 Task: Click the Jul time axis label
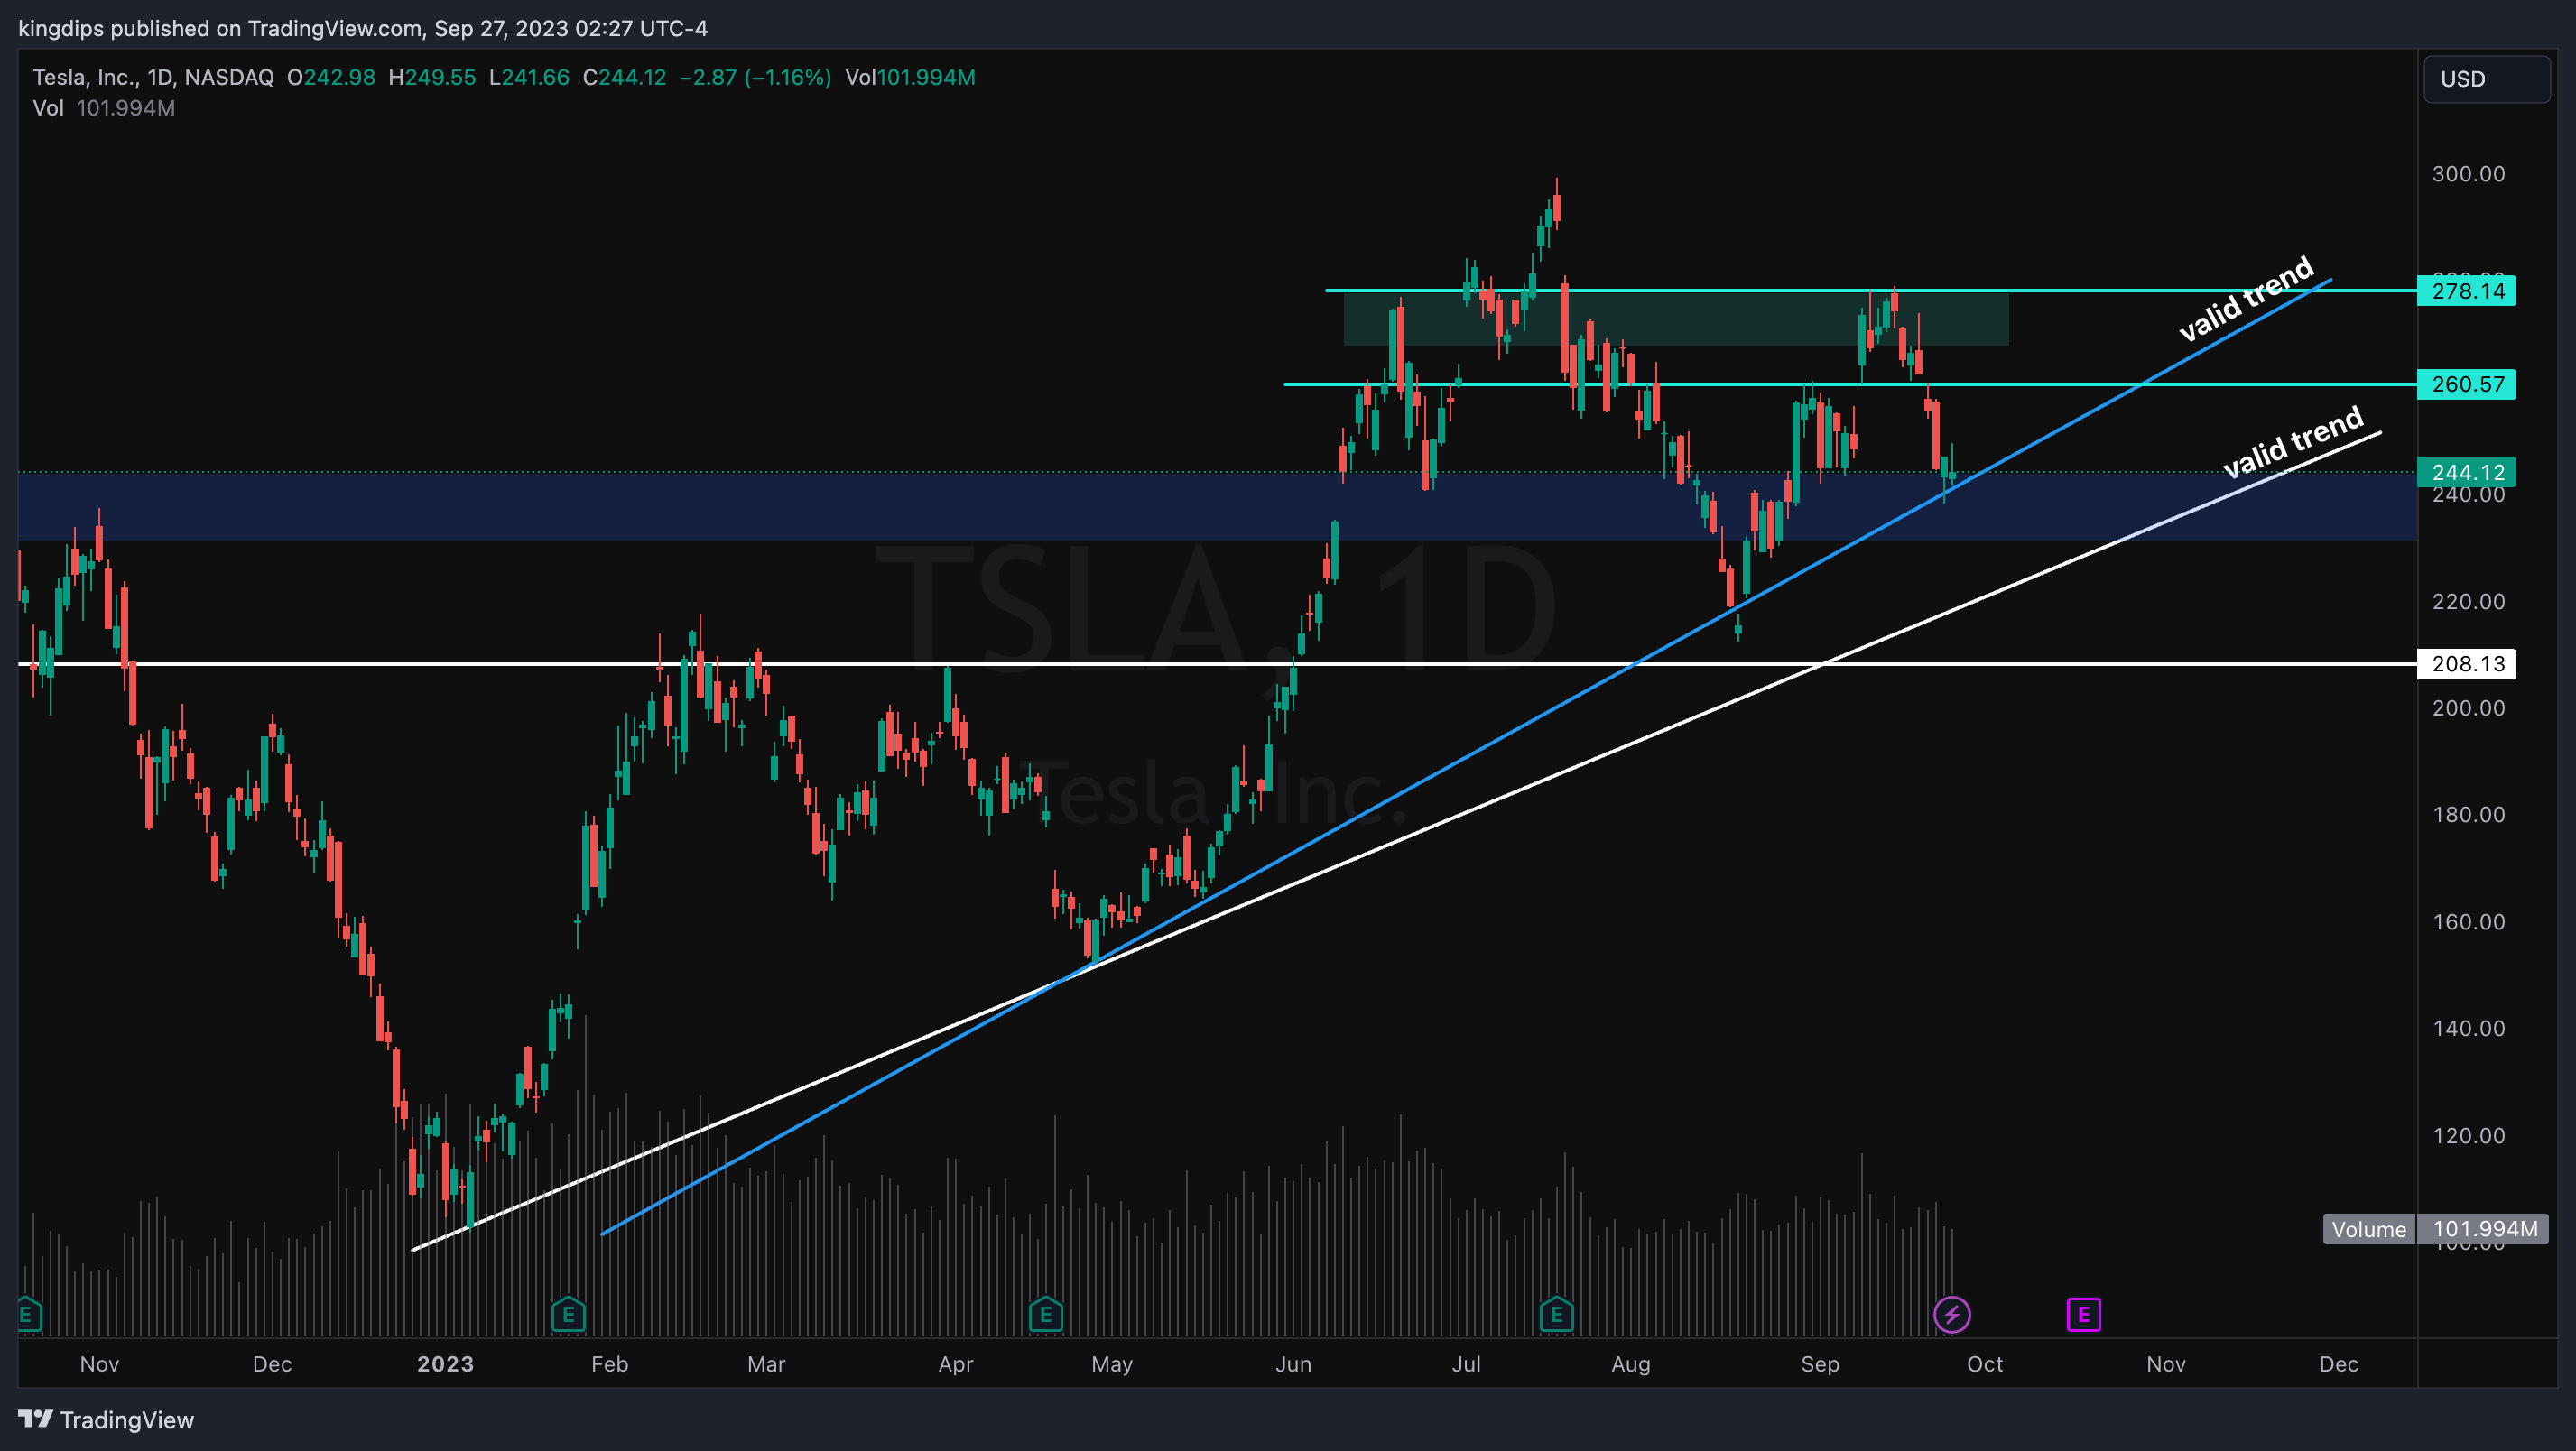tap(1466, 1364)
